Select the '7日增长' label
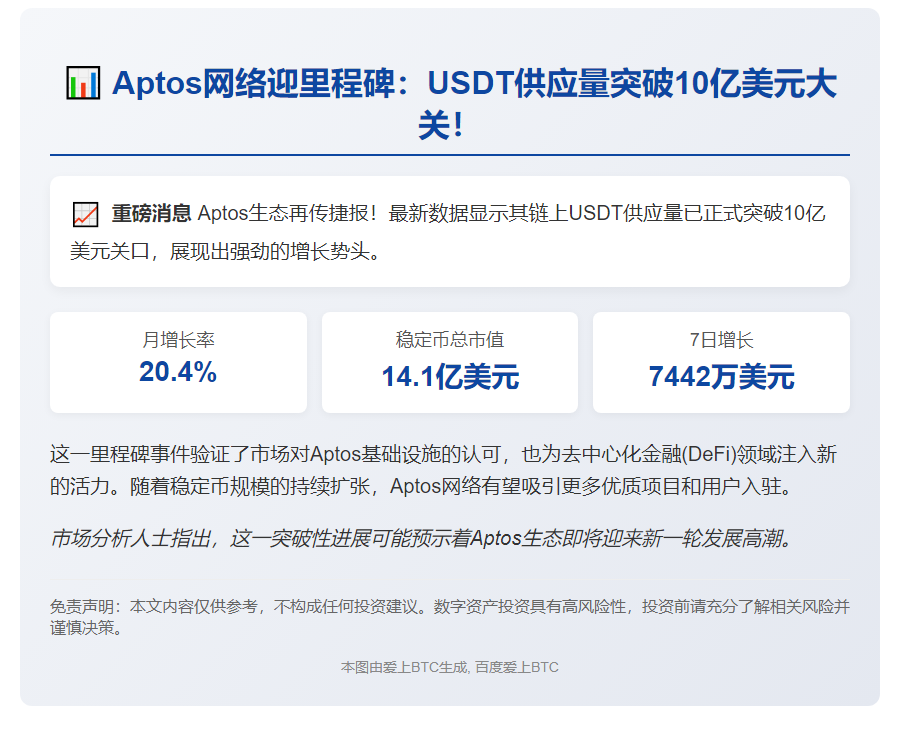This screenshot has width=900, height=737. pyautogui.click(x=721, y=340)
